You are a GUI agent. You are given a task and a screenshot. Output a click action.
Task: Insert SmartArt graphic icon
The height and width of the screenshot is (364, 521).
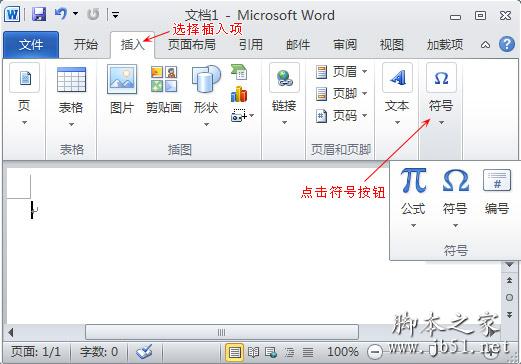(239, 72)
